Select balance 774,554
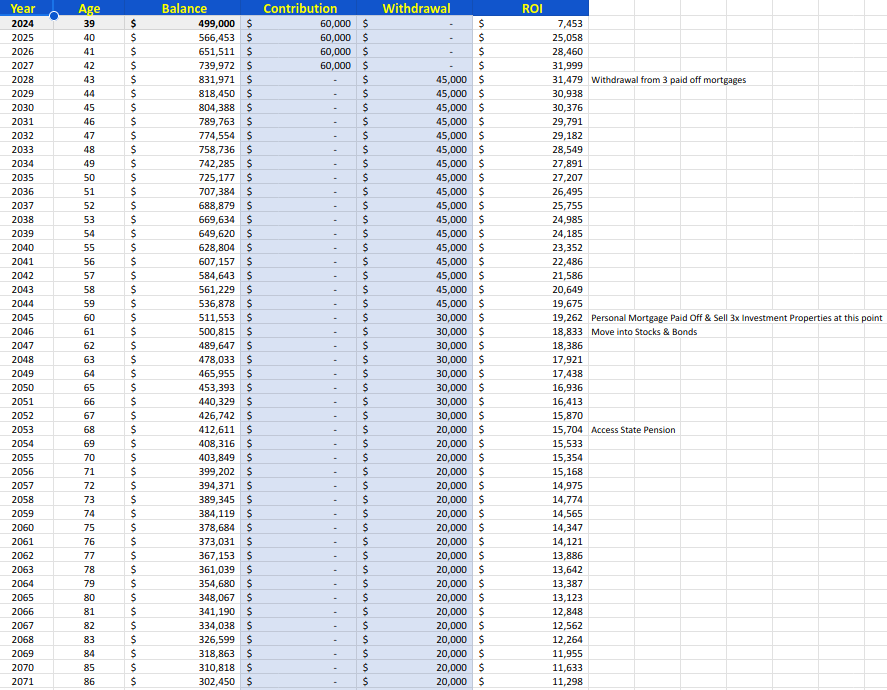Screen dimensions: 887x690 pos(182,135)
